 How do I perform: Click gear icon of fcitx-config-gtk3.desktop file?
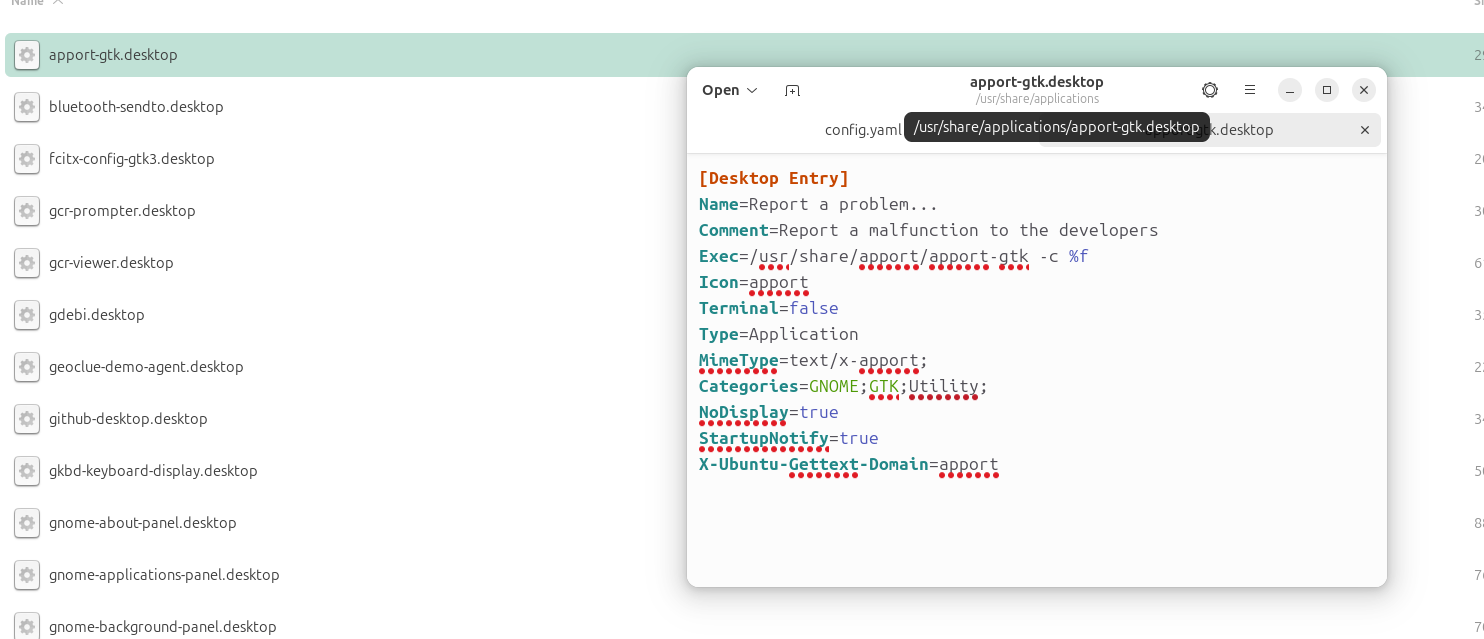[27, 159]
